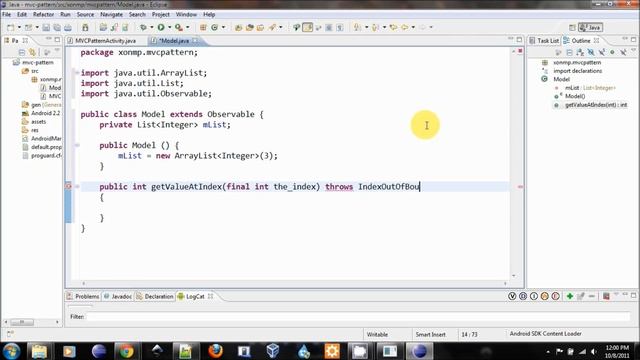Collapse All in Package Explorer
Image resolution: width=640 pixels, height=360 pixels.
click(22, 52)
